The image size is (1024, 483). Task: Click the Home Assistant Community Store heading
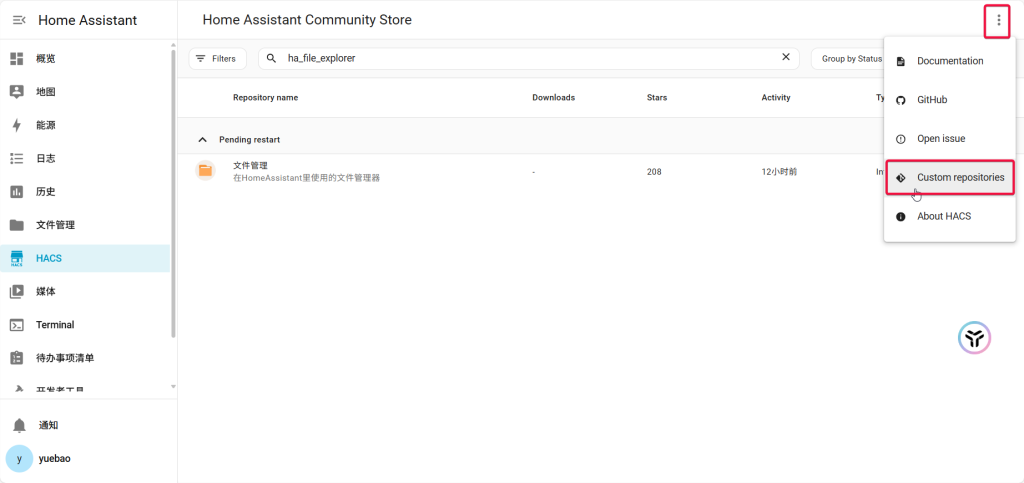coord(307,20)
